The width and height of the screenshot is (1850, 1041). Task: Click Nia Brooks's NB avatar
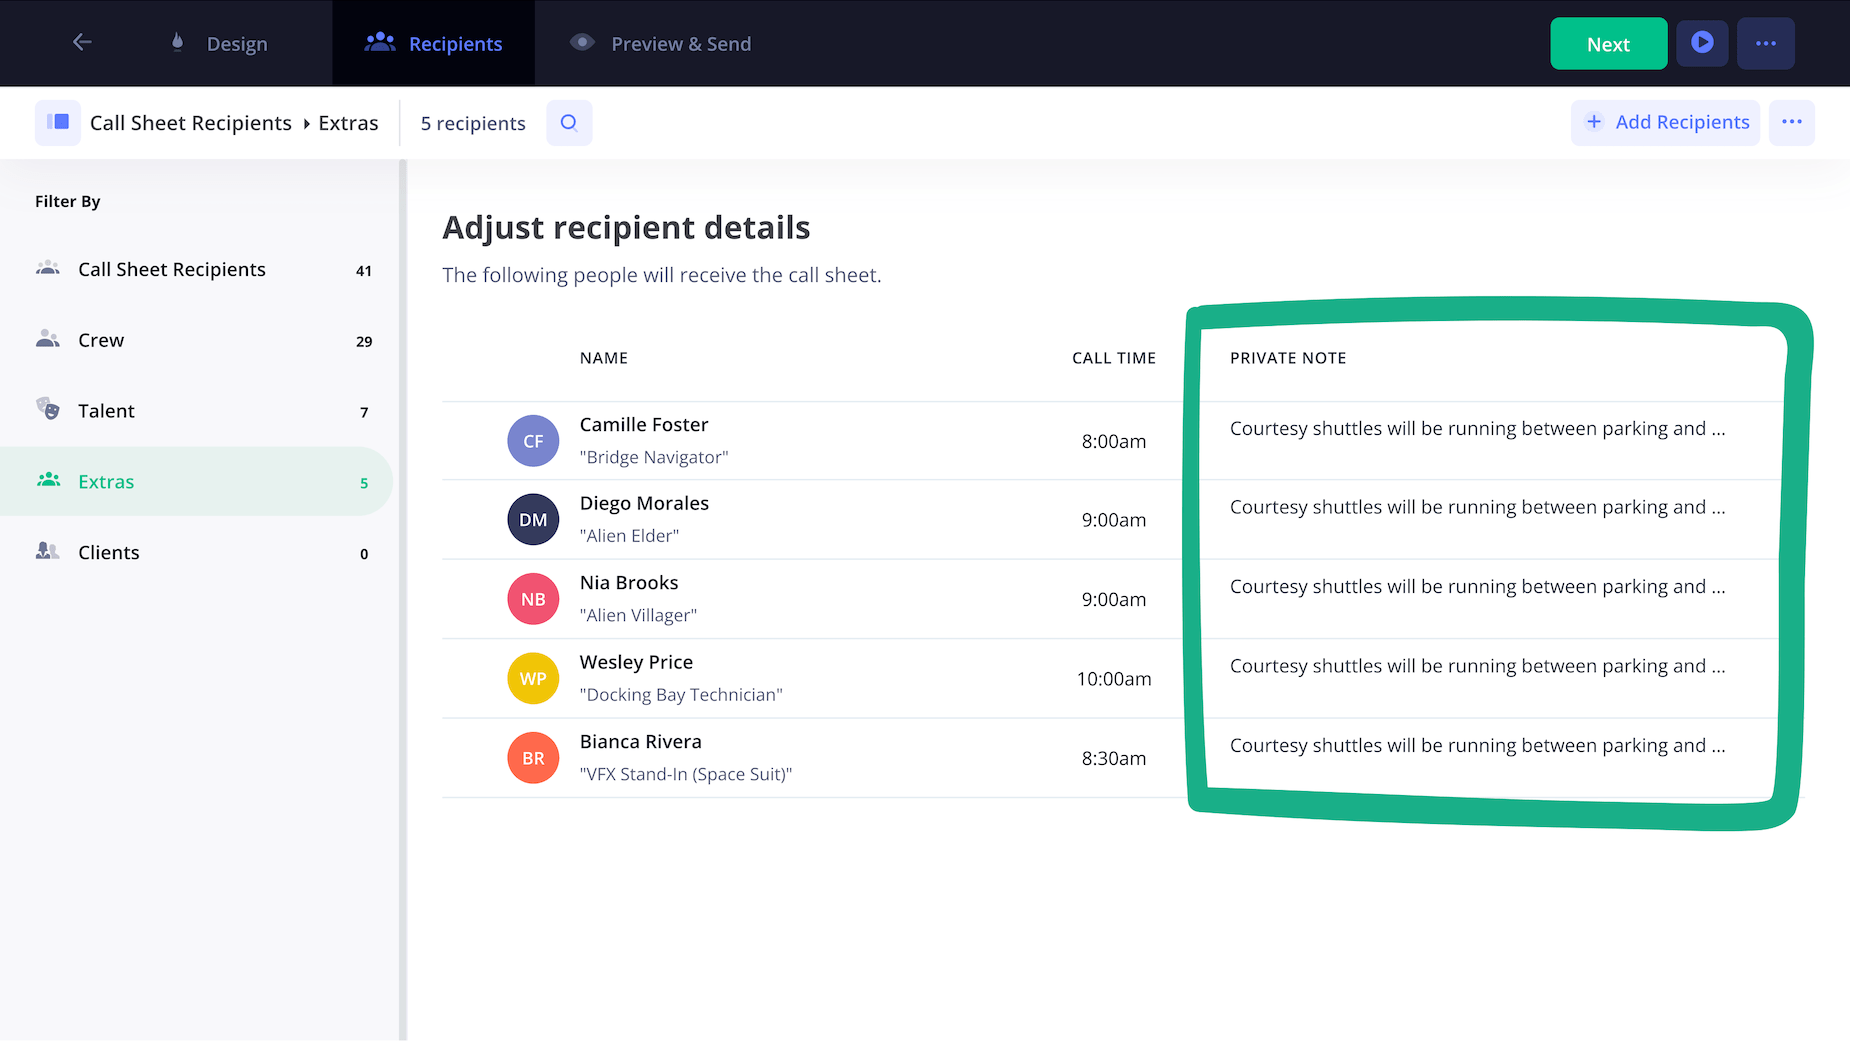[533, 599]
